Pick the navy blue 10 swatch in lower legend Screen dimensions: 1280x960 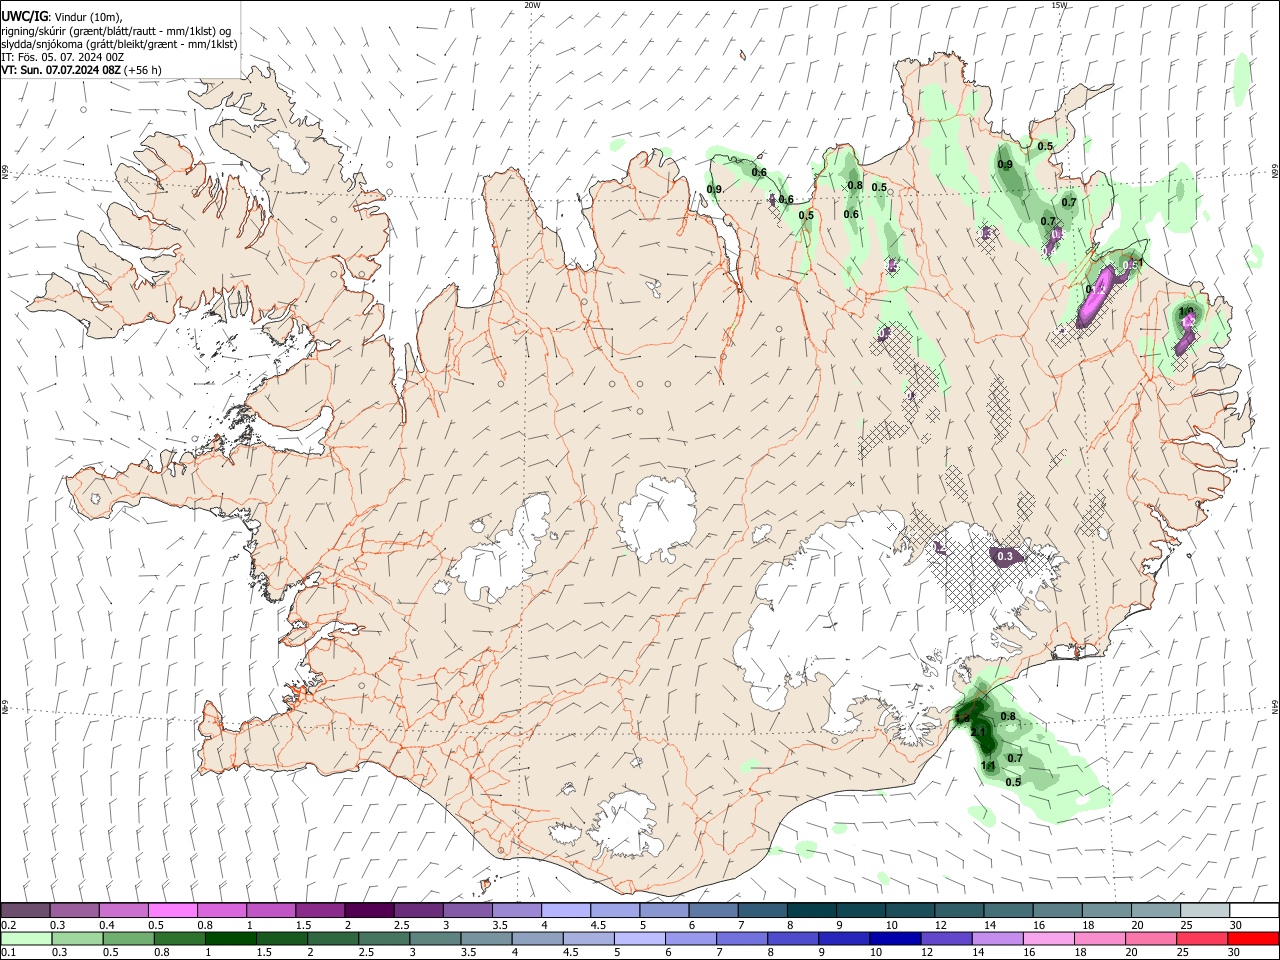click(894, 939)
